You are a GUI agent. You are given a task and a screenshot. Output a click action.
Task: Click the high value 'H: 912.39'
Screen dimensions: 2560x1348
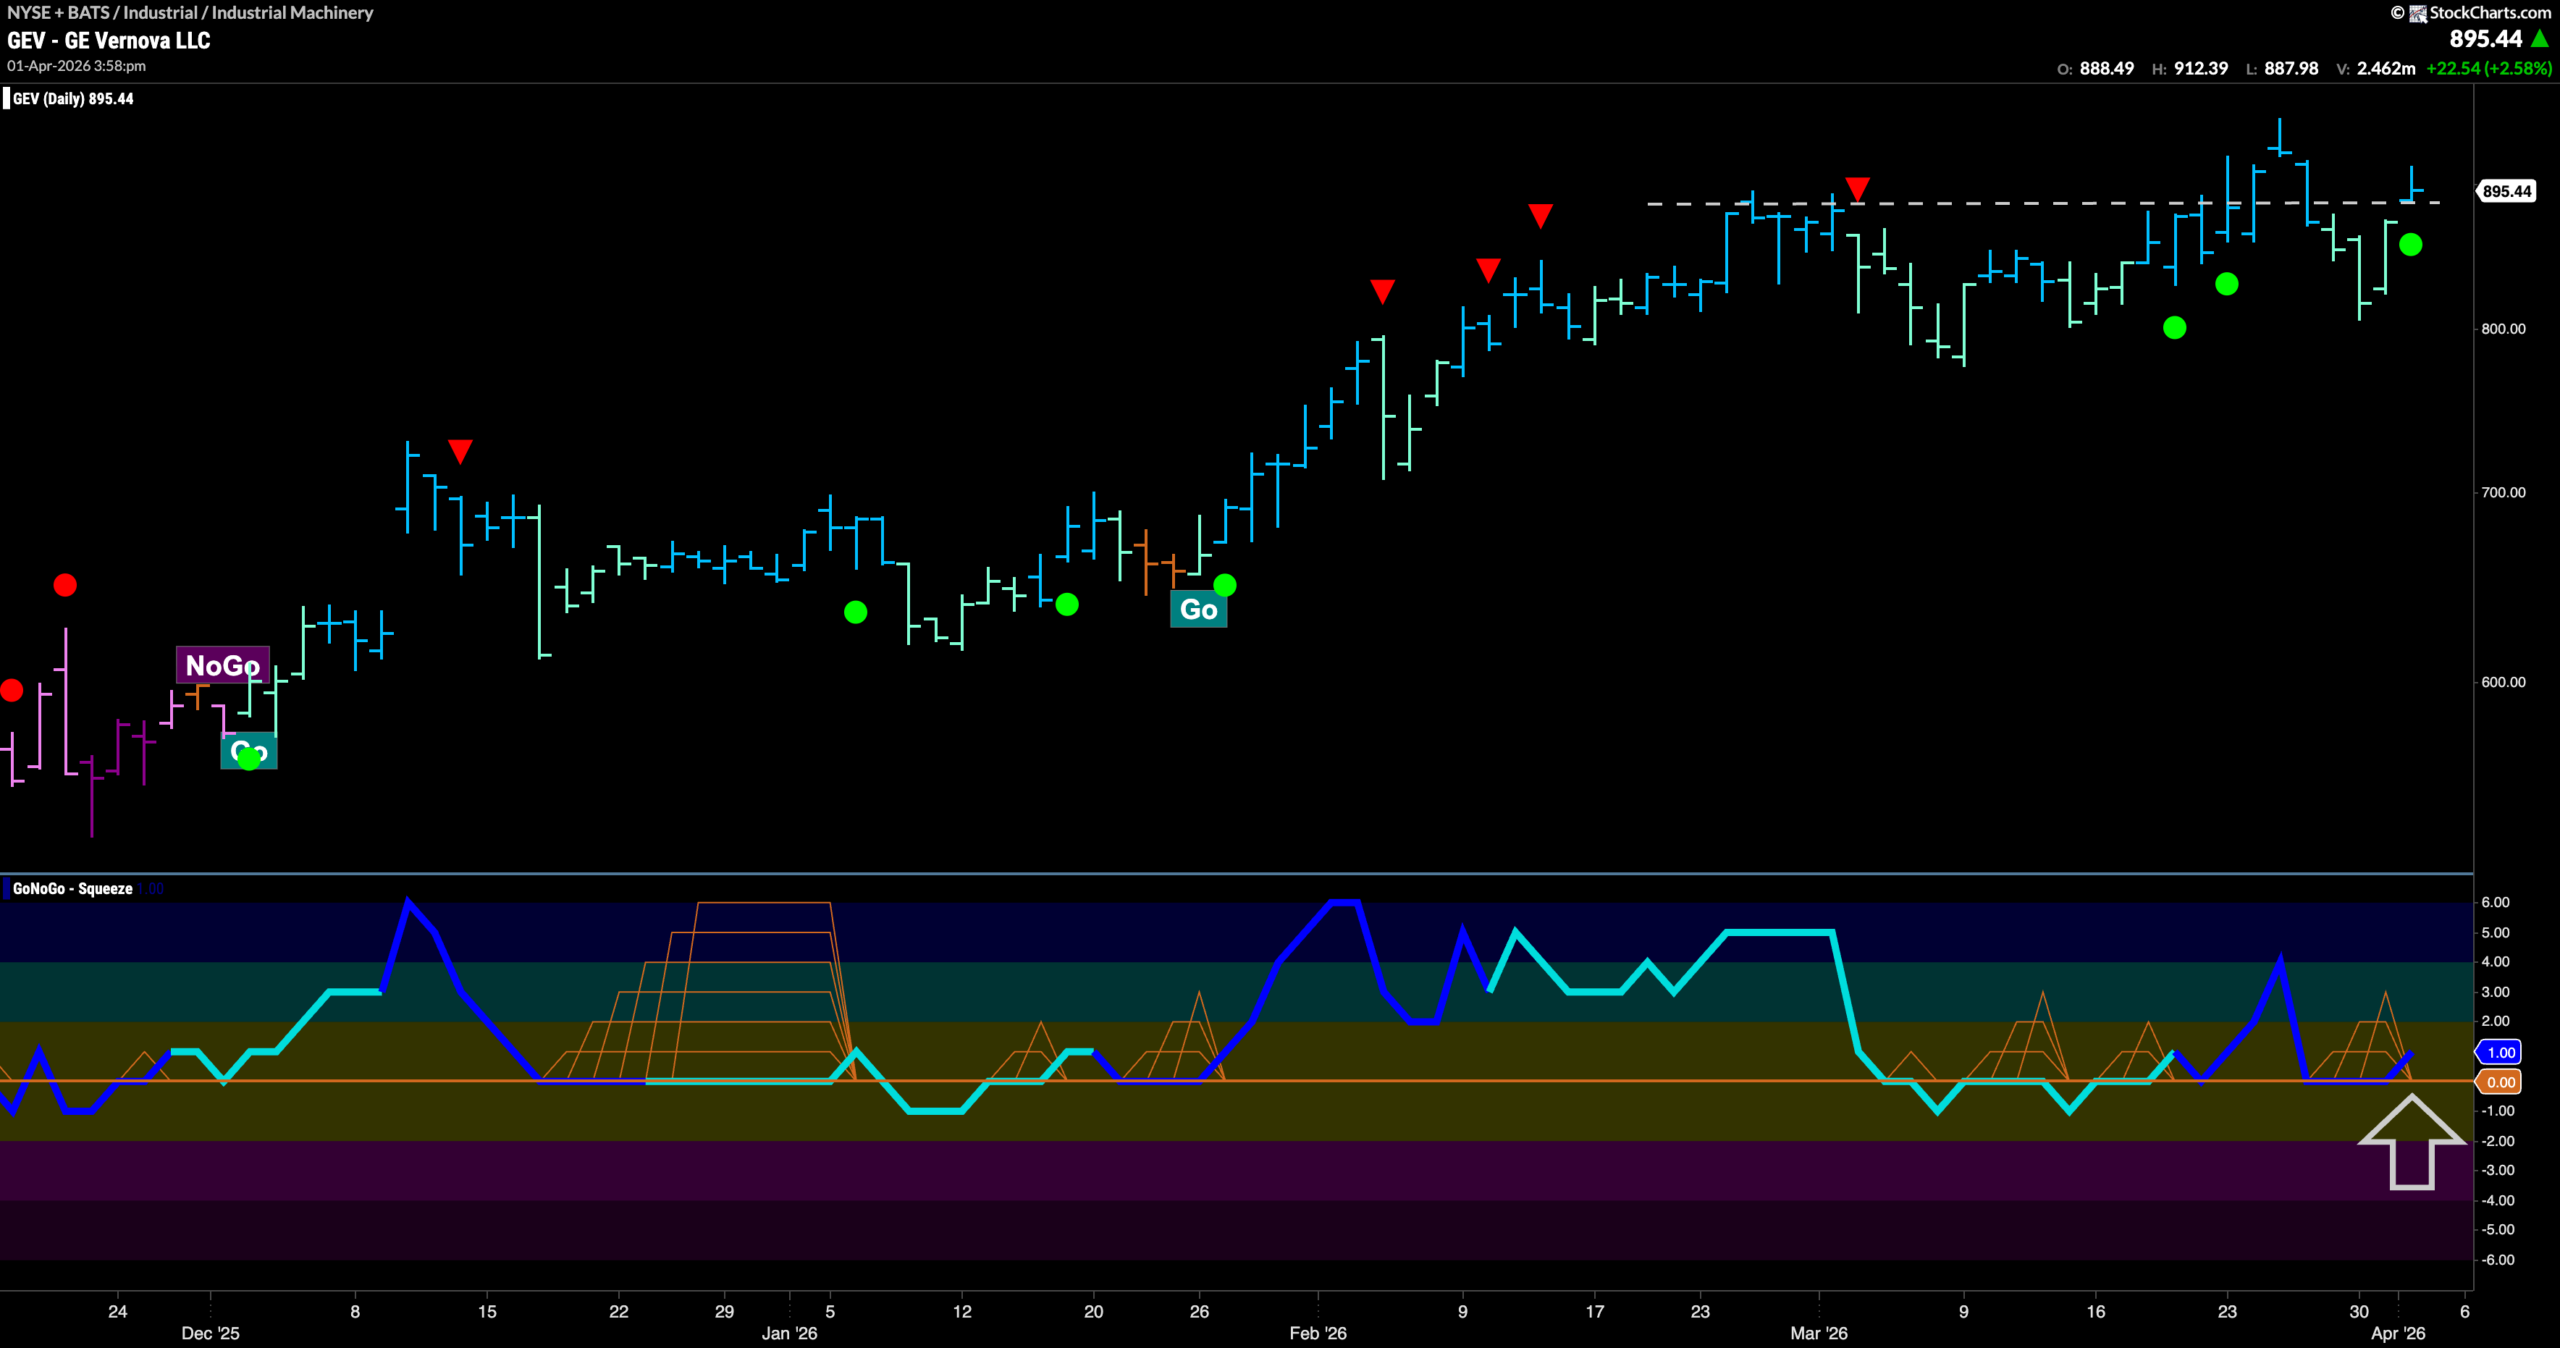tap(2190, 68)
